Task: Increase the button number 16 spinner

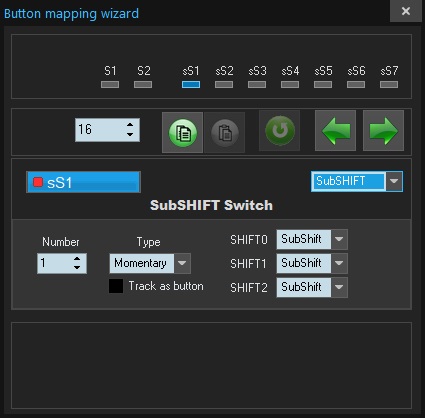Action: click(x=130, y=125)
